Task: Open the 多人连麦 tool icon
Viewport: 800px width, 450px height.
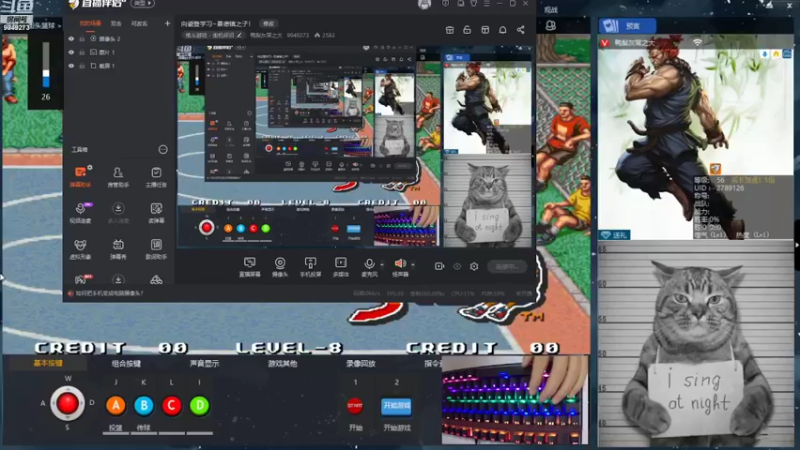Action: (118, 212)
